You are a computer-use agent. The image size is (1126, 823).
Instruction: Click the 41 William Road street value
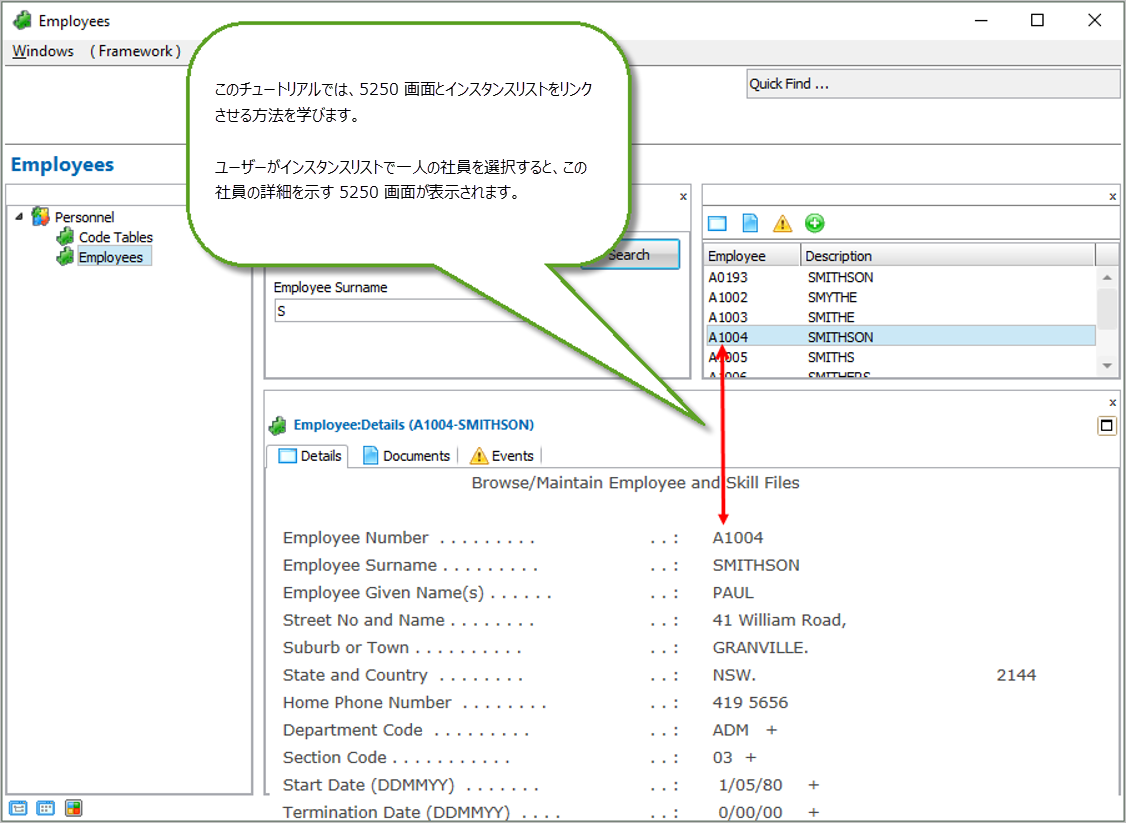click(x=779, y=620)
